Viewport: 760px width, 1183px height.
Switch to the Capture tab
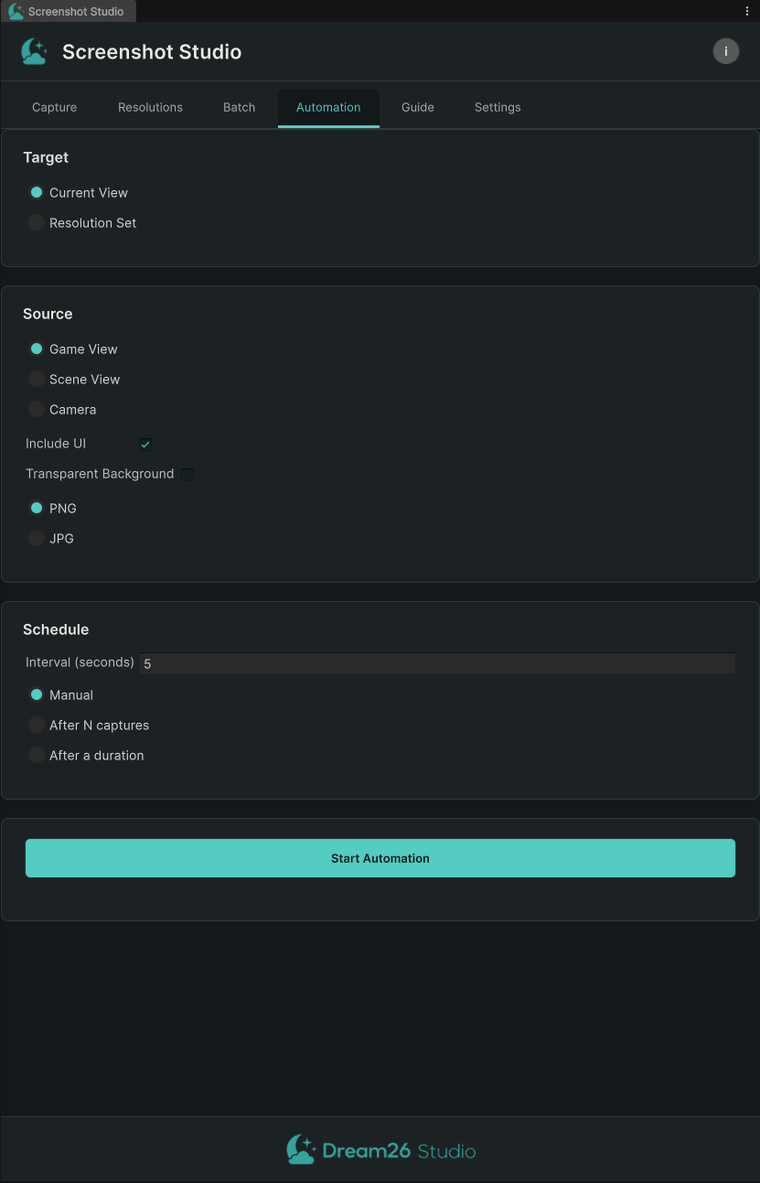pos(54,107)
